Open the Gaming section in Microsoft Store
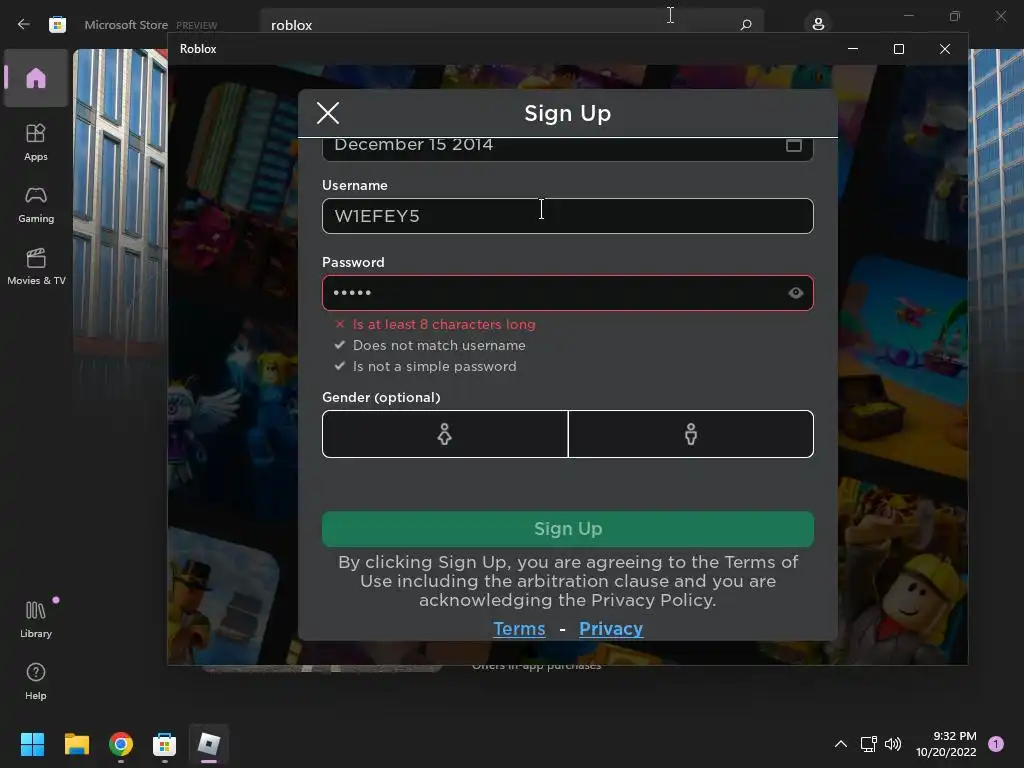Image resolution: width=1024 pixels, height=768 pixels. [x=36, y=205]
